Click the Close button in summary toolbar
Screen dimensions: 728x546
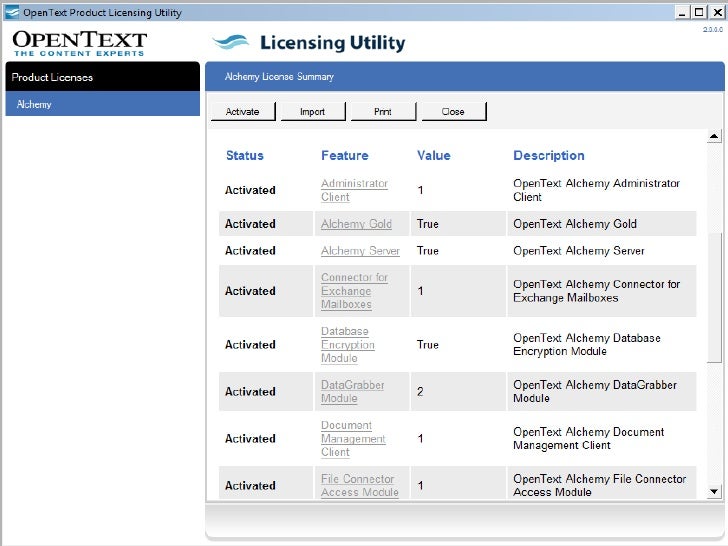click(x=454, y=111)
